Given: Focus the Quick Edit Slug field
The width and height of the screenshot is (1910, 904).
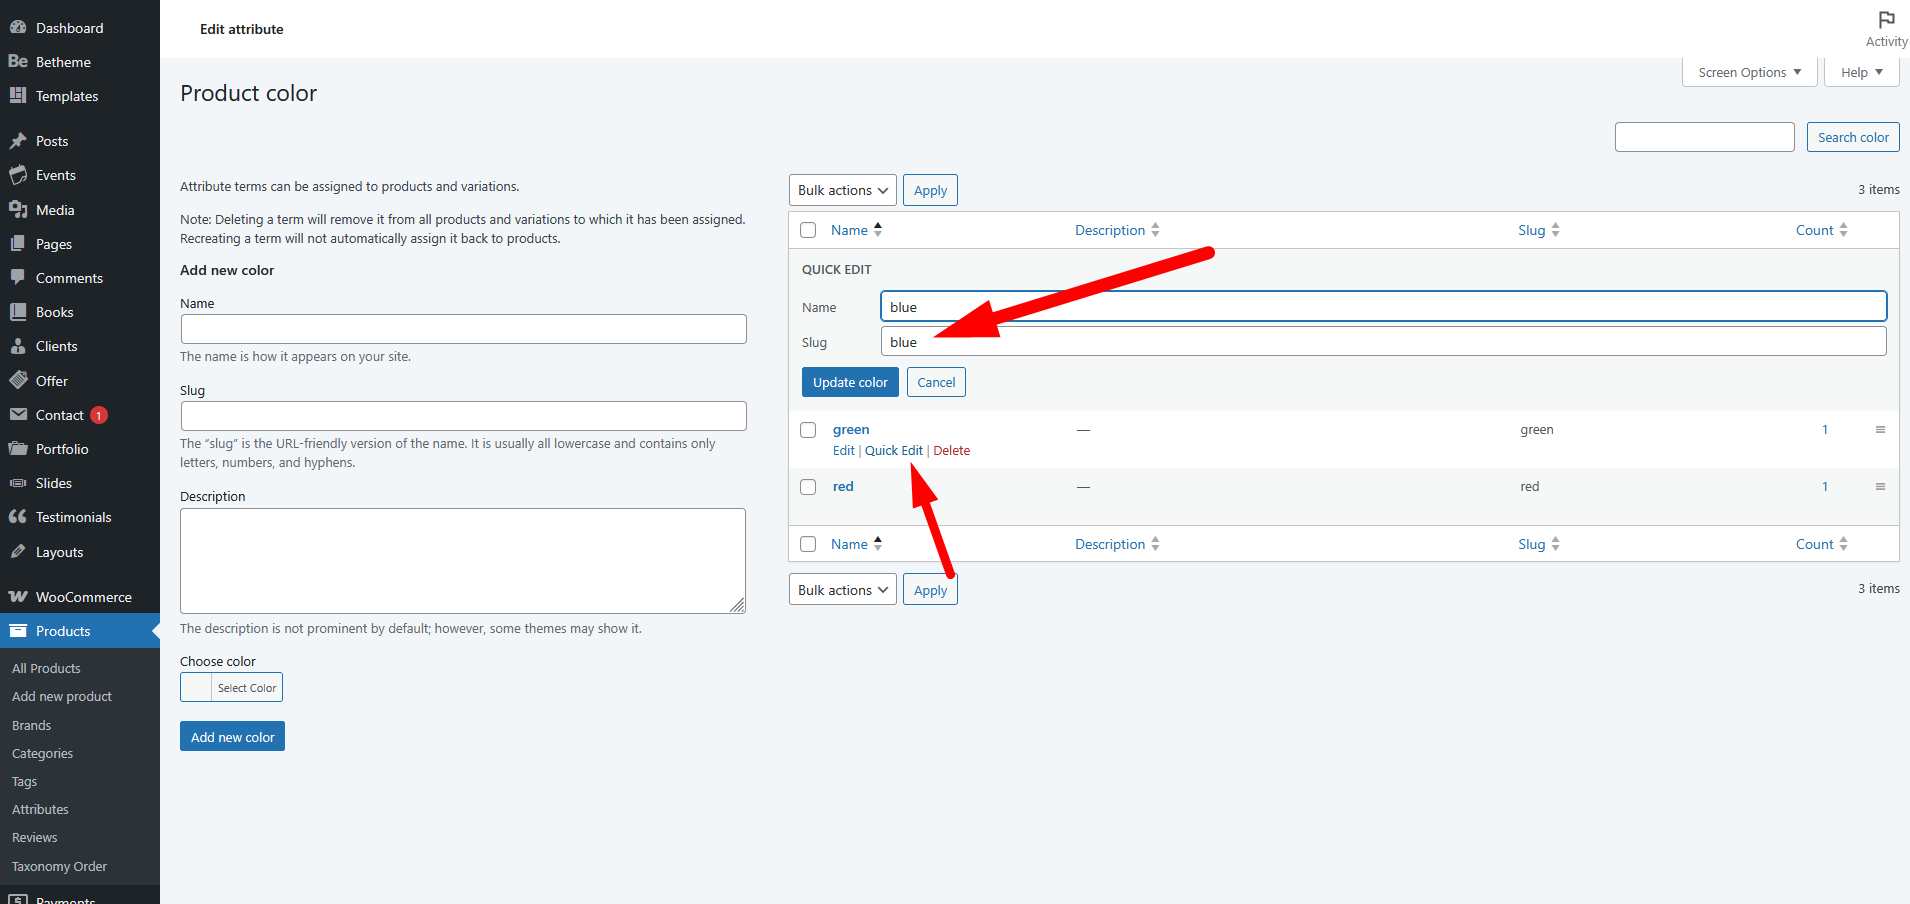Looking at the screenshot, I should [1383, 342].
